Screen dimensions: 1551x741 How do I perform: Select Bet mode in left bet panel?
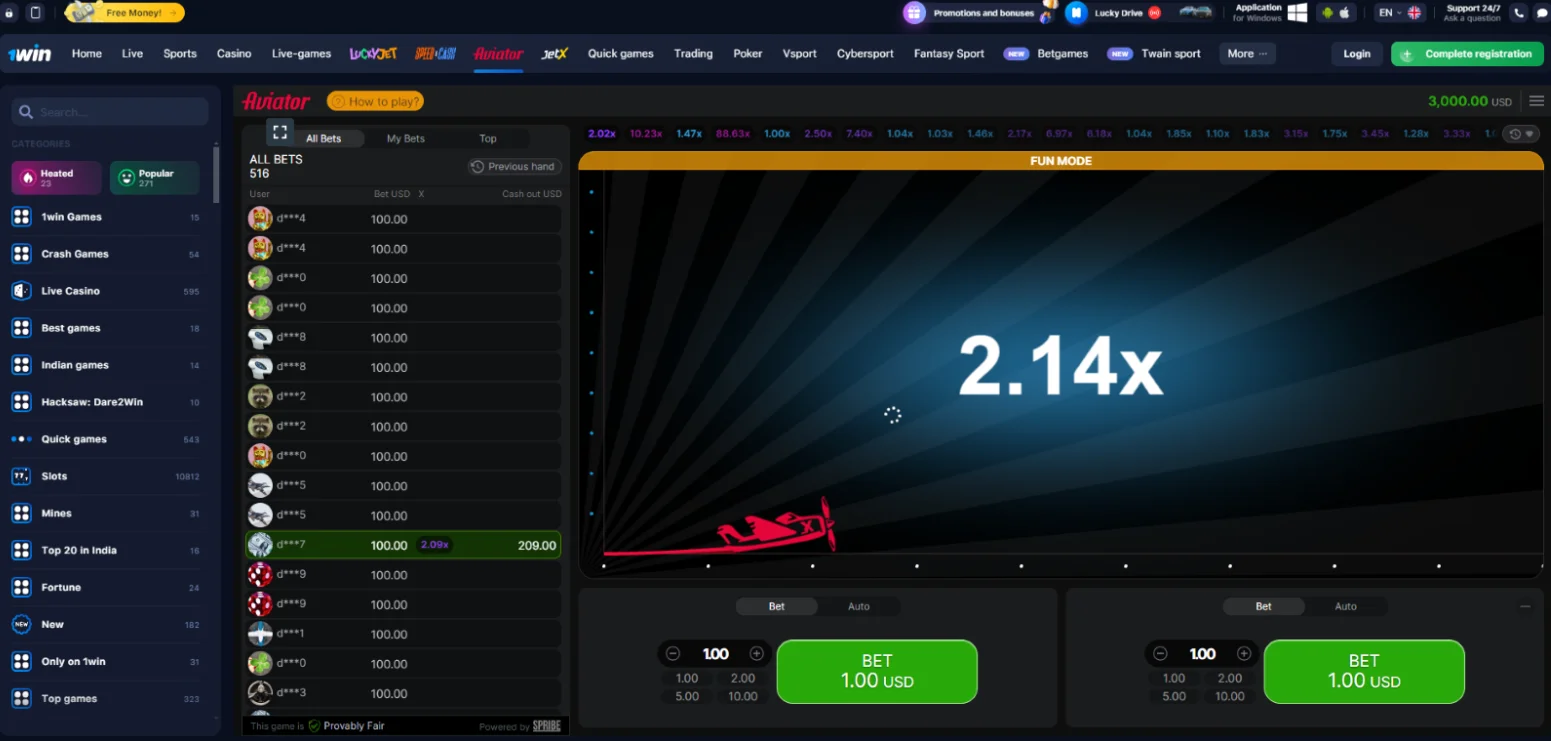point(777,606)
